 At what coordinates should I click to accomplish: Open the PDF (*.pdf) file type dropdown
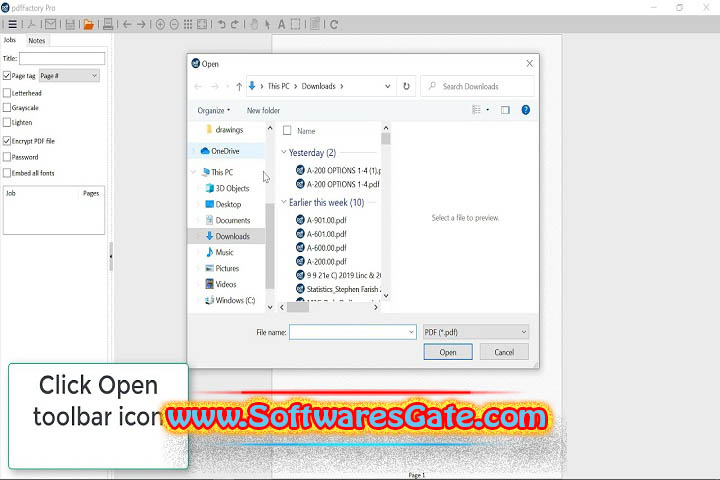[x=476, y=332]
